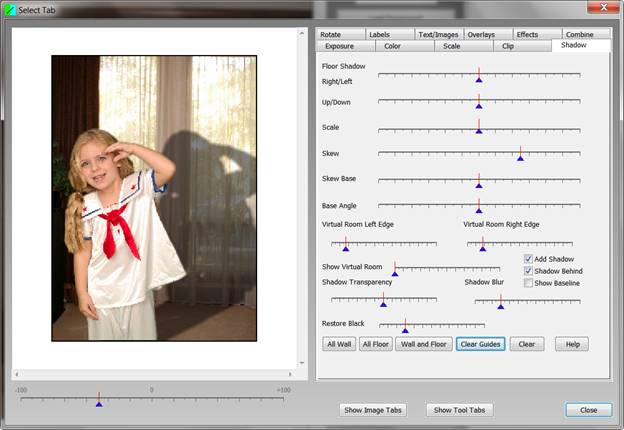Image resolution: width=624 pixels, height=430 pixels.
Task: Click the Skew slider track
Action: point(479,153)
